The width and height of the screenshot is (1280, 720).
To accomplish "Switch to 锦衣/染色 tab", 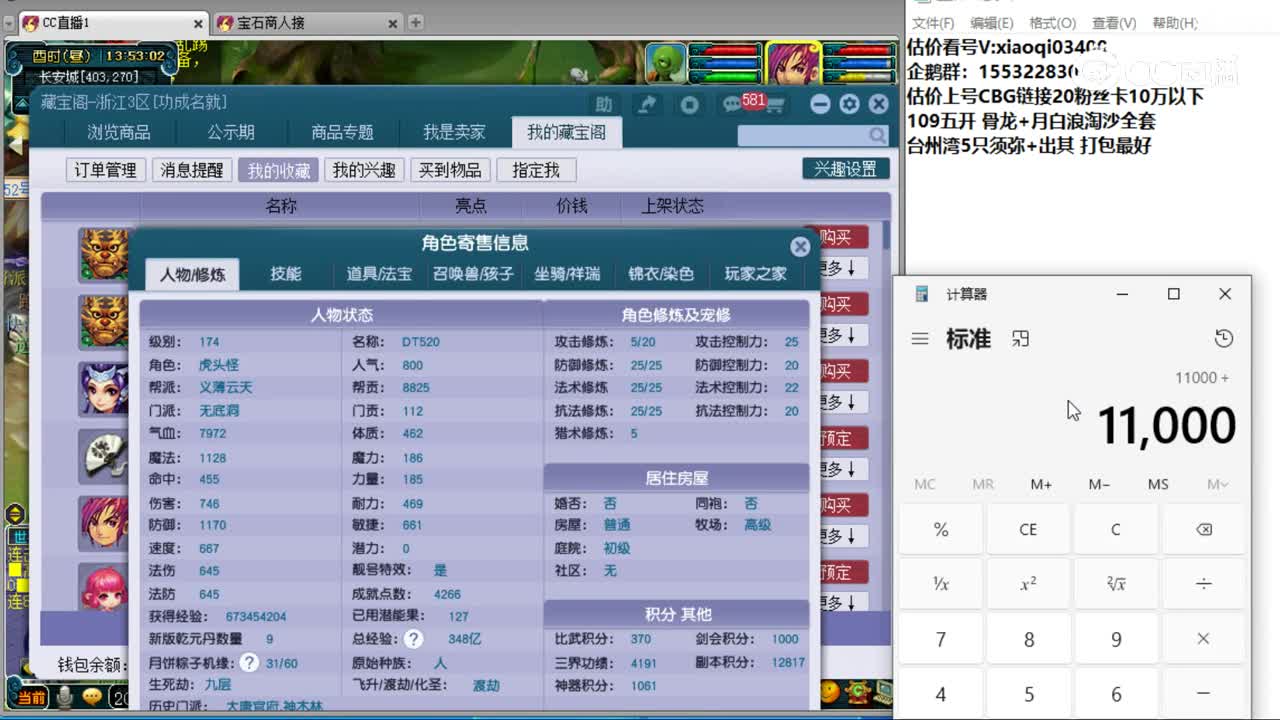I will (660, 274).
